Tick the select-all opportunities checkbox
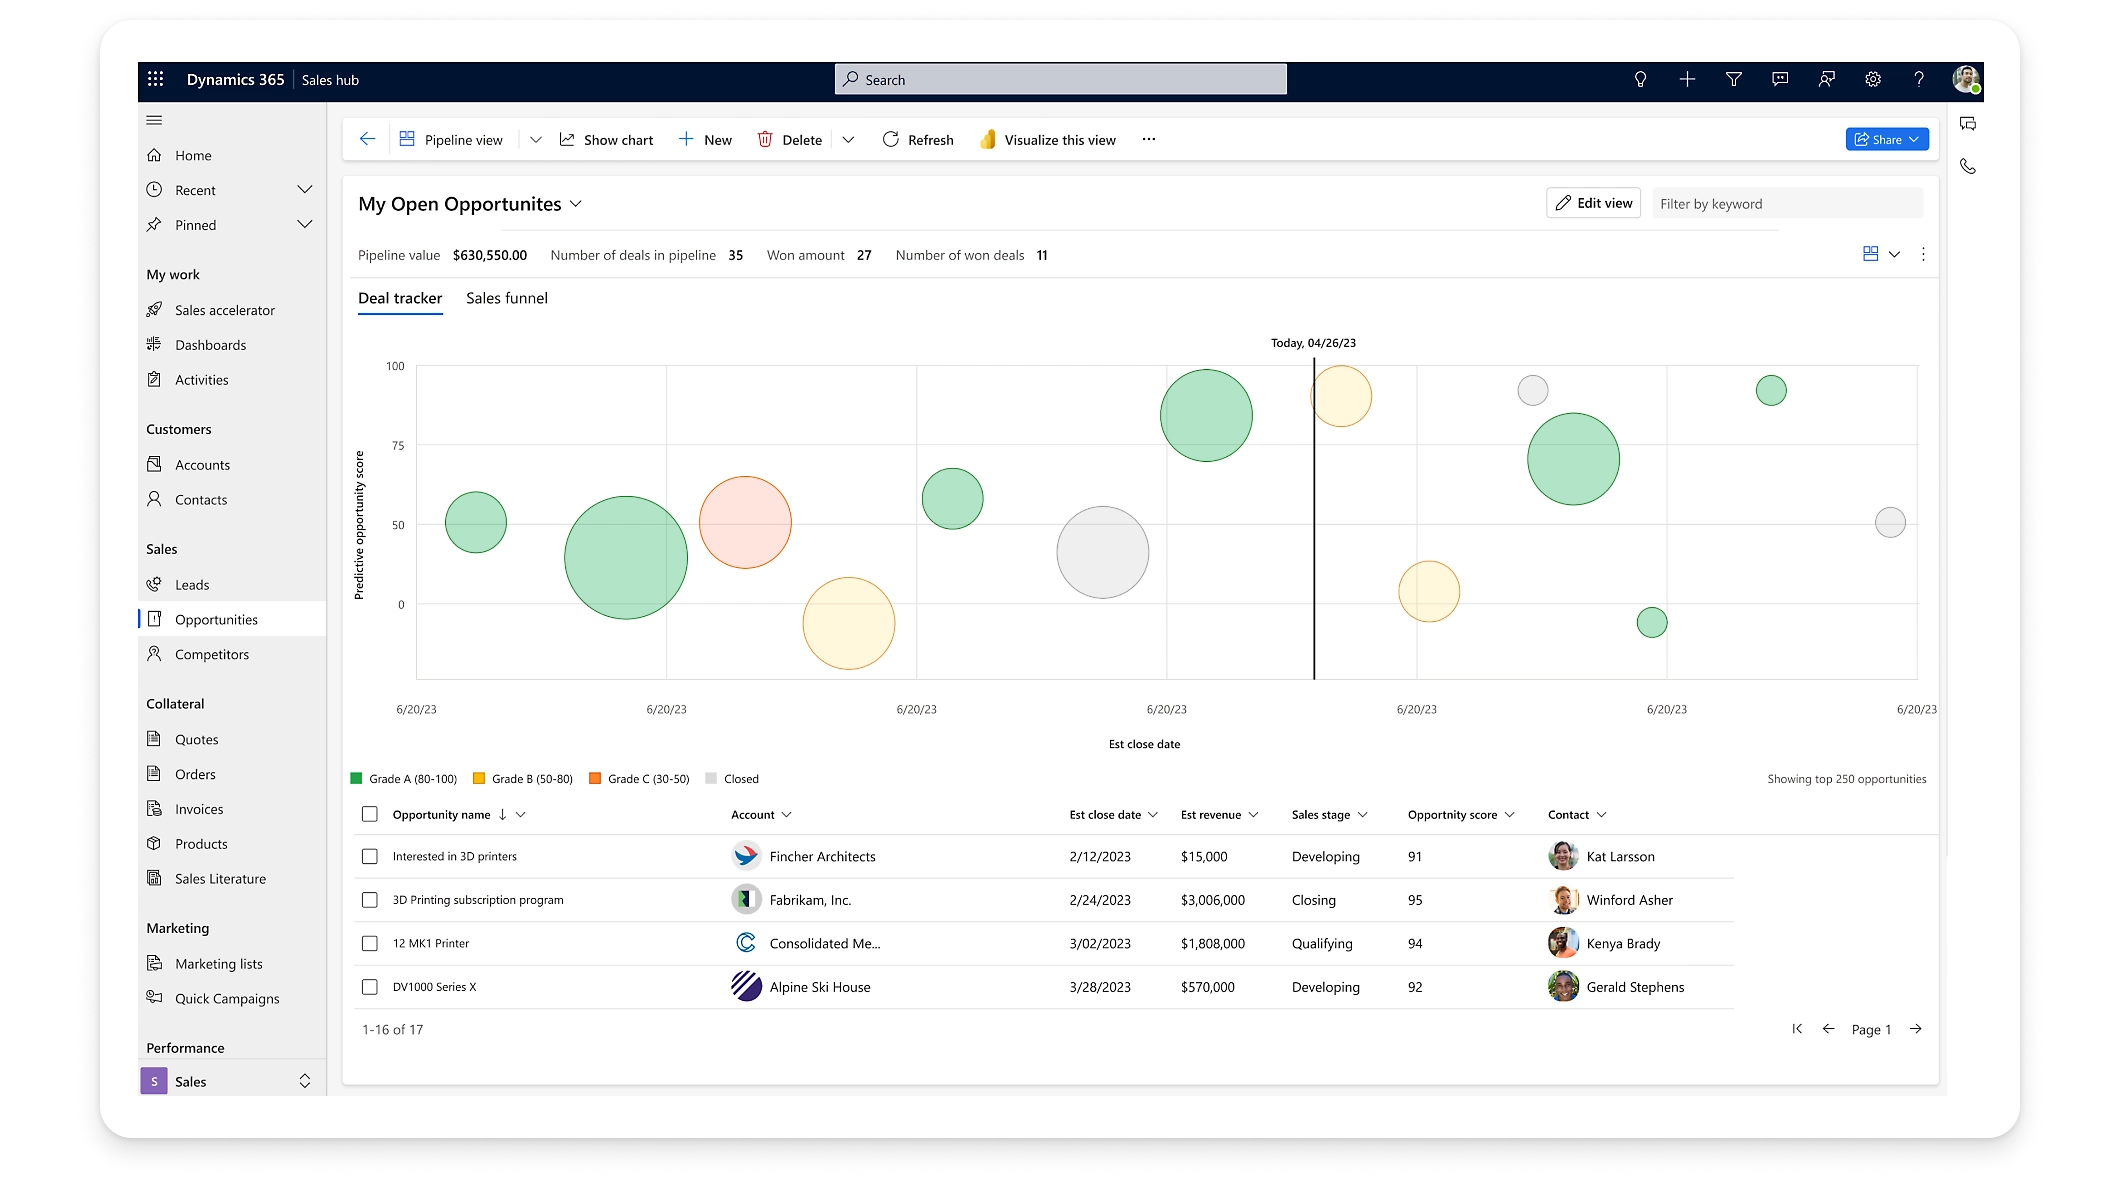2120x1192 pixels. point(370,815)
